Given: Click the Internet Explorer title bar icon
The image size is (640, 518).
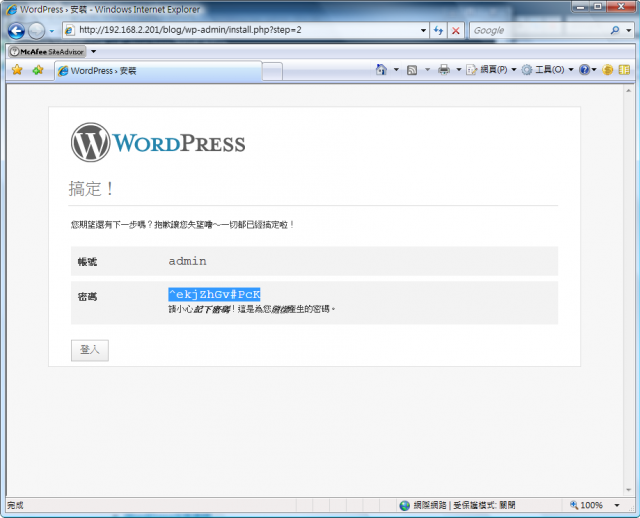Looking at the screenshot, I should (11, 9).
